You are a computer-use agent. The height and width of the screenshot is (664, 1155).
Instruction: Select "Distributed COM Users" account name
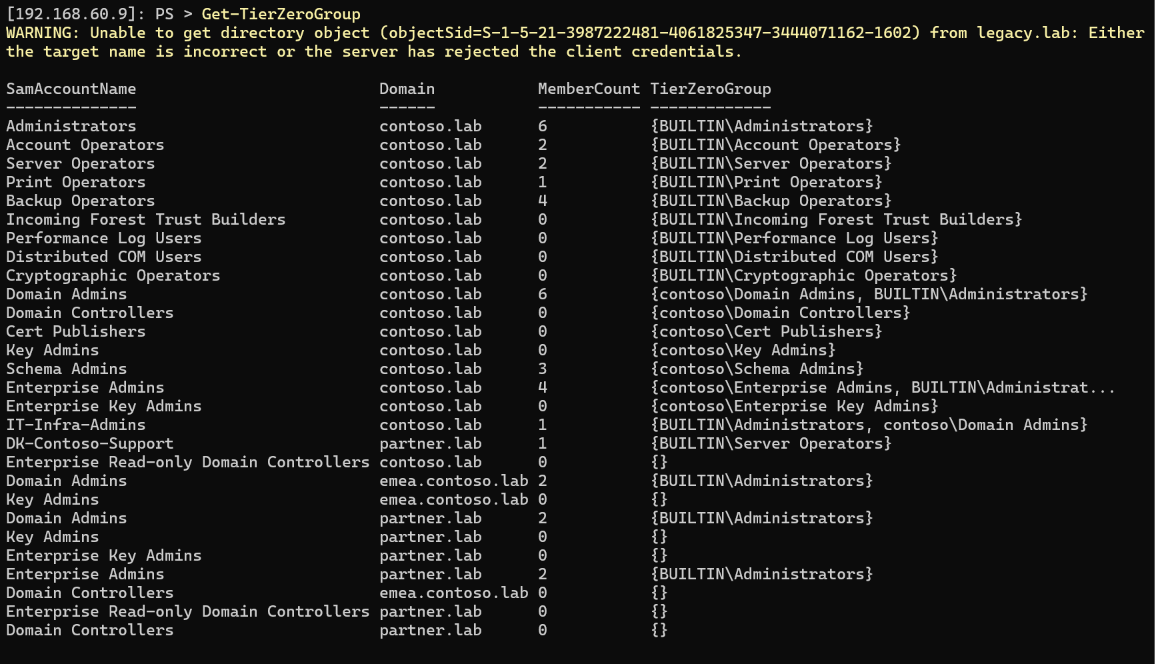point(103,256)
